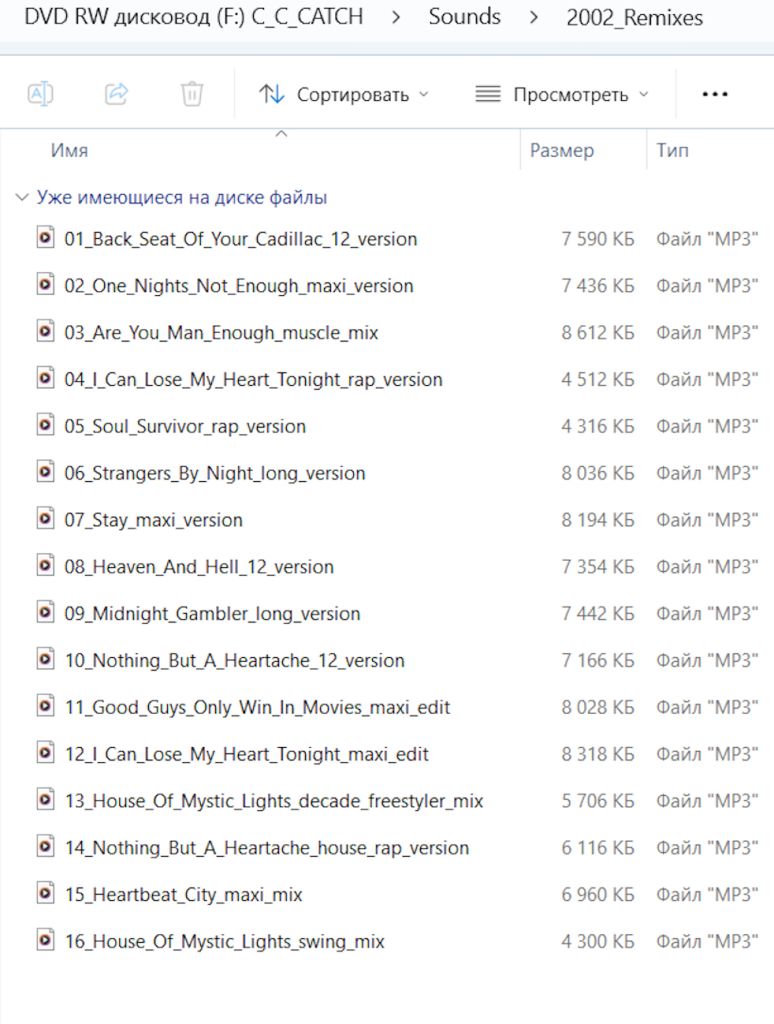Select file name 09_Midnight_Gambler_long_version
774x1024 pixels.
coord(212,614)
